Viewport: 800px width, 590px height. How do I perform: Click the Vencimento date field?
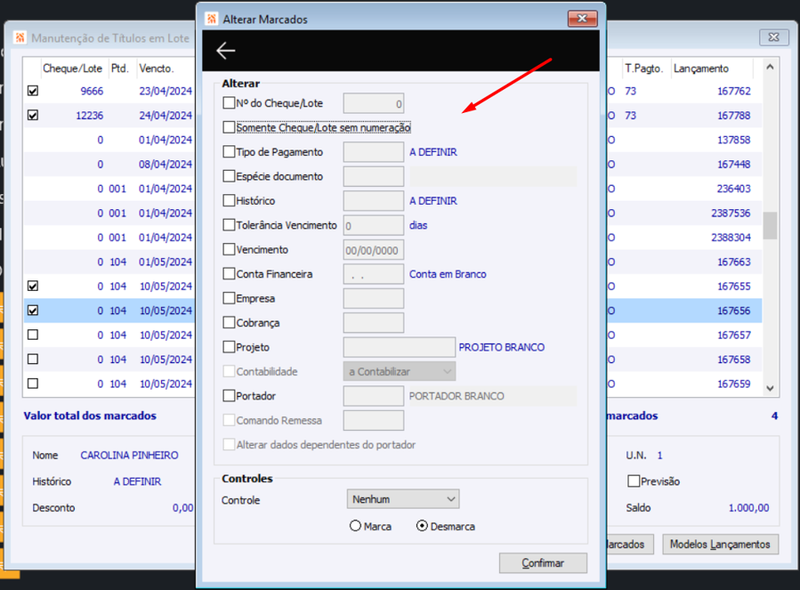[x=373, y=250]
